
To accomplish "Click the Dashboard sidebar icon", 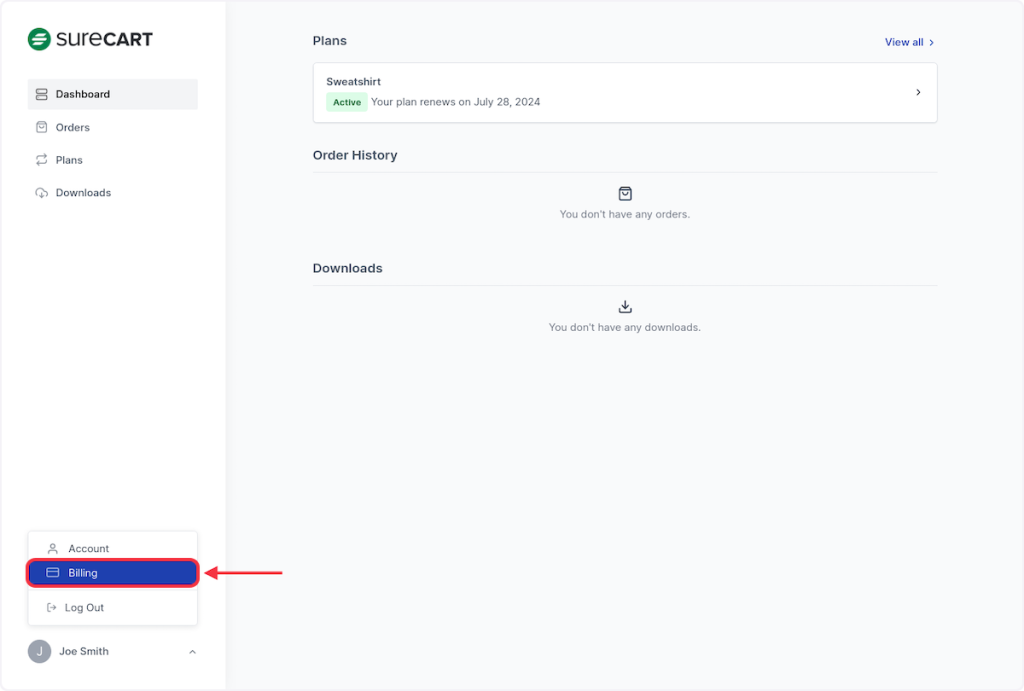I will (42, 94).
